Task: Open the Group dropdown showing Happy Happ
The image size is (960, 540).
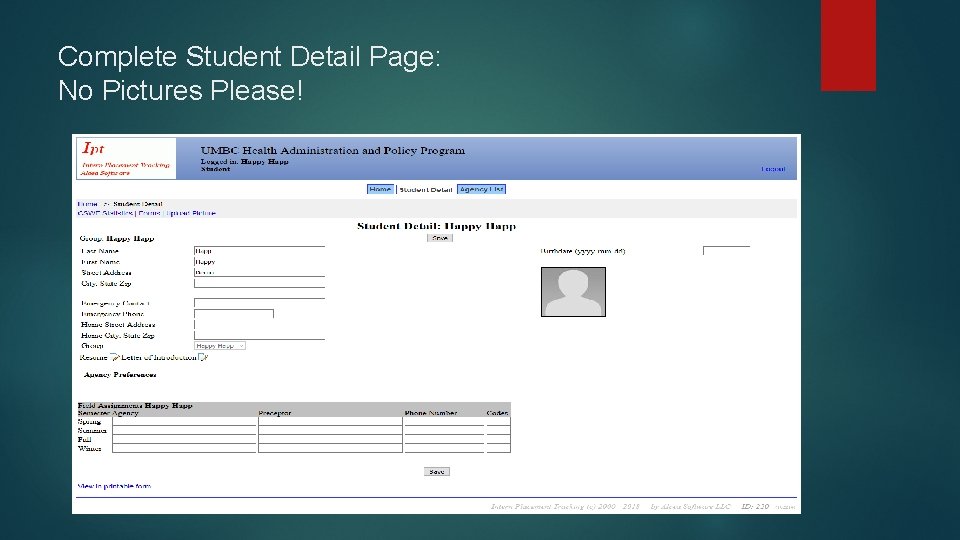Action: point(220,346)
